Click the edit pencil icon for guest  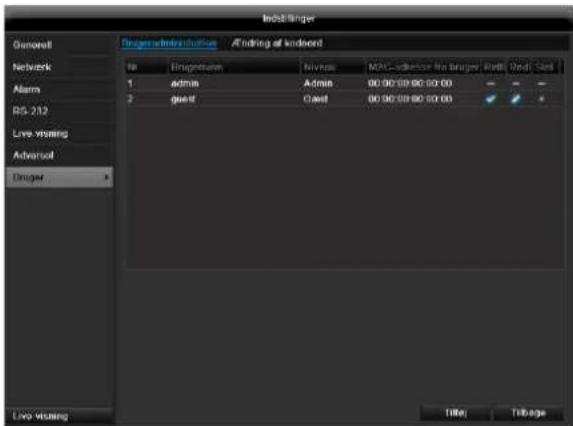coord(515,99)
